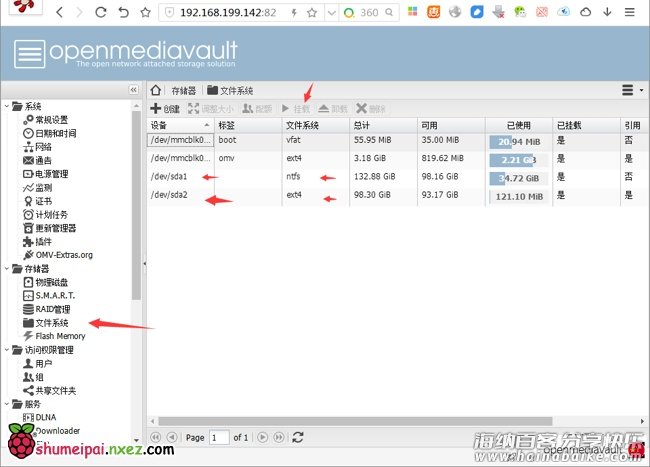Image resolution: width=650 pixels, height=467 pixels.
Task: Open the 证书 certificates item
Action: pos(37,201)
